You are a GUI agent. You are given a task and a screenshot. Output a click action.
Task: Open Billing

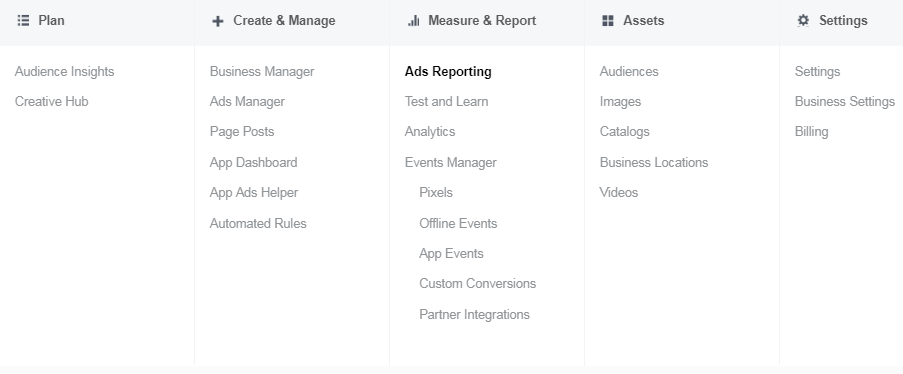(x=811, y=131)
